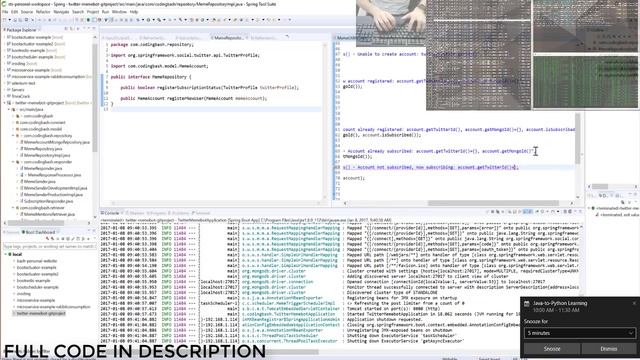Collapse the src/main/java source folder
The height and width of the screenshot is (360, 640).
pos(9,109)
